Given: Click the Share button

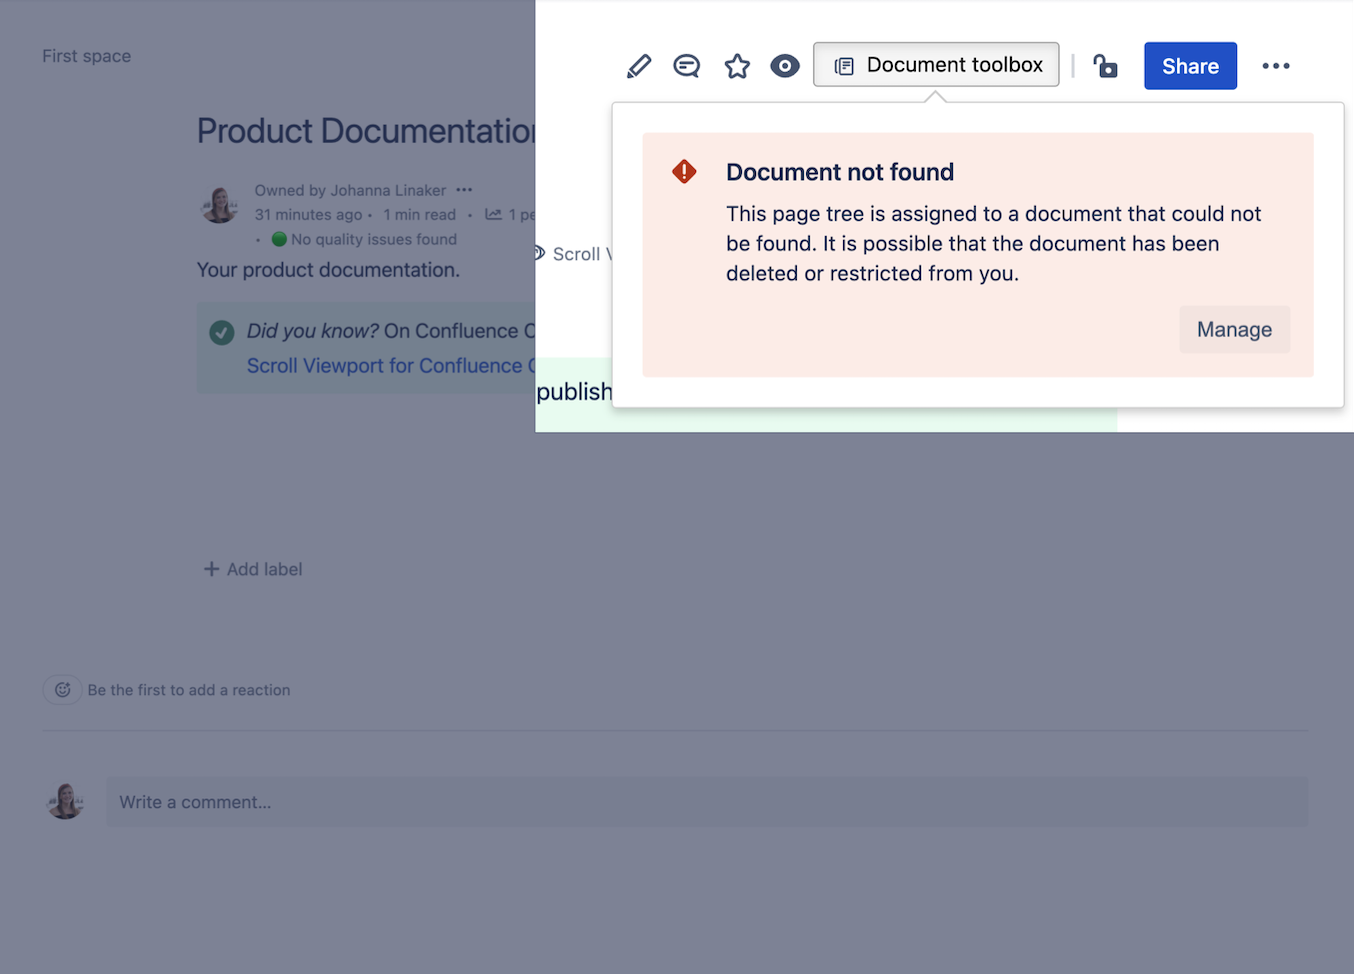Looking at the screenshot, I should (1190, 65).
